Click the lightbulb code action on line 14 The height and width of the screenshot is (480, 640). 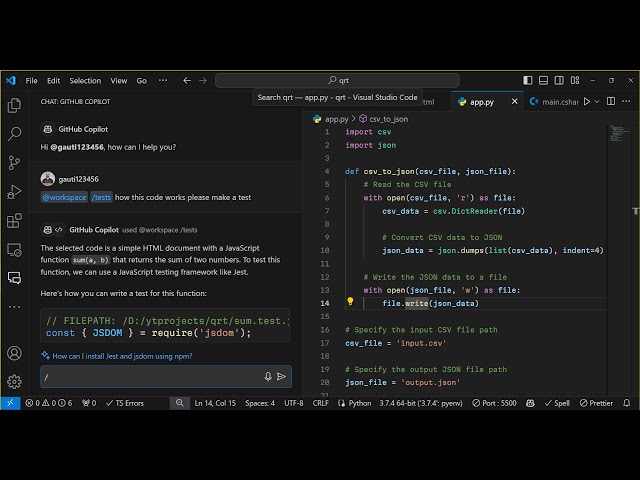tap(350, 302)
